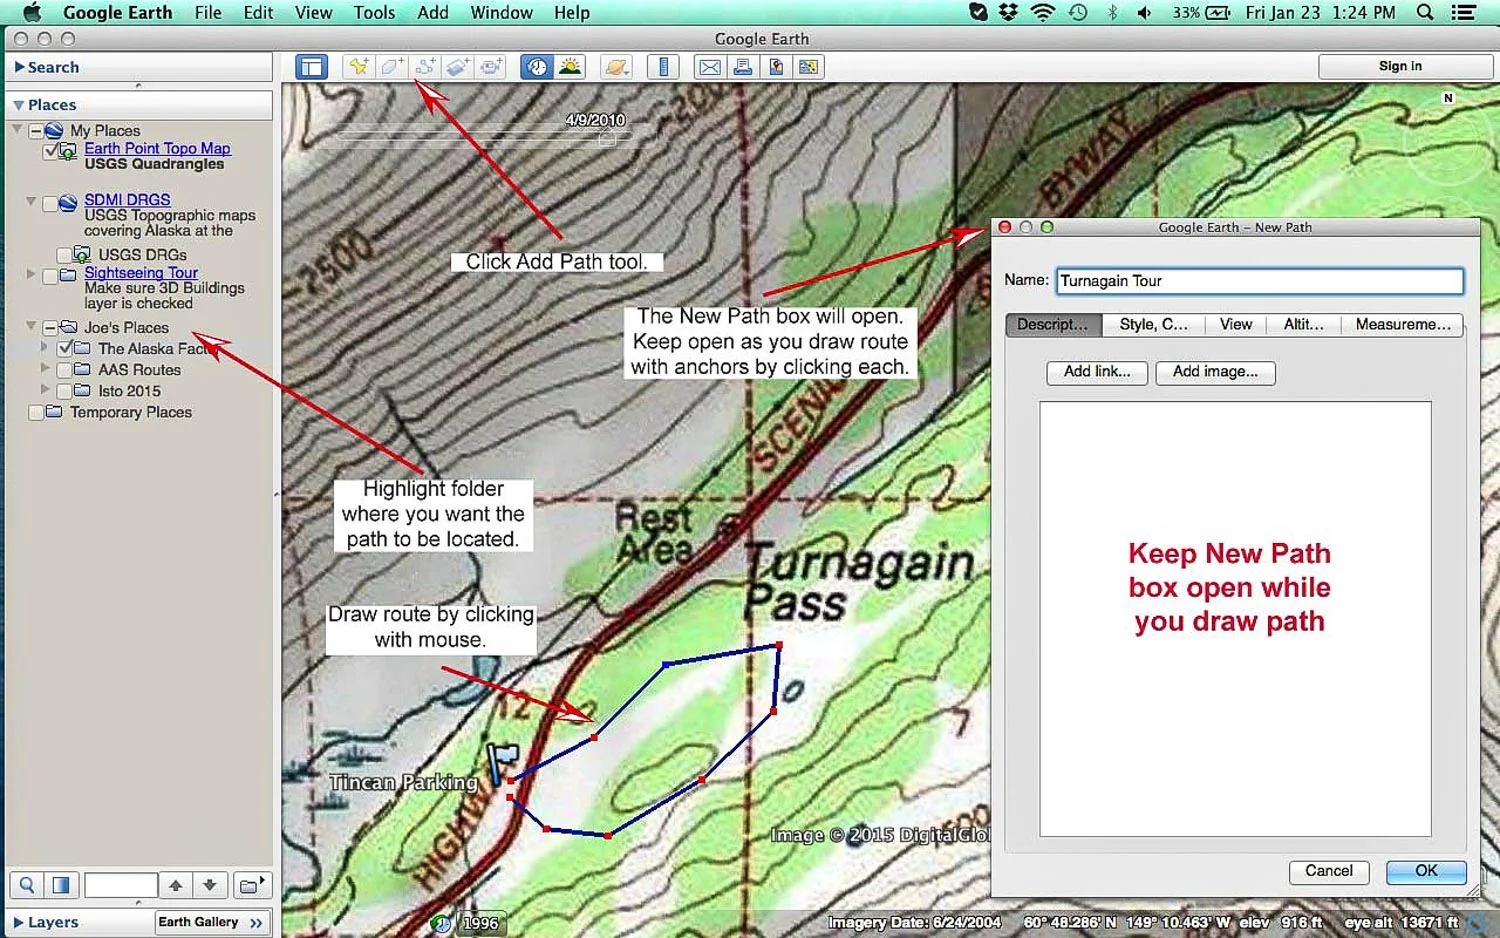
Task: Open Notification Center list icon
Action: coord(1464,12)
